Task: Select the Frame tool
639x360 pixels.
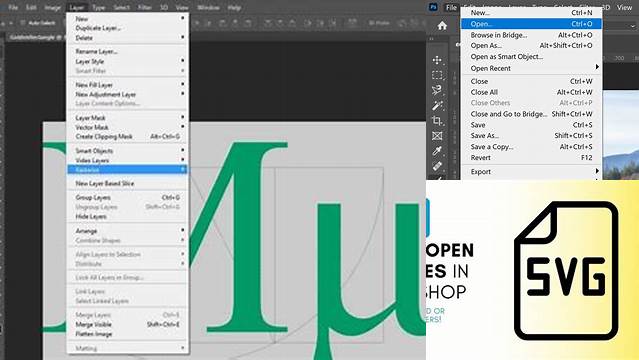Action: click(437, 135)
